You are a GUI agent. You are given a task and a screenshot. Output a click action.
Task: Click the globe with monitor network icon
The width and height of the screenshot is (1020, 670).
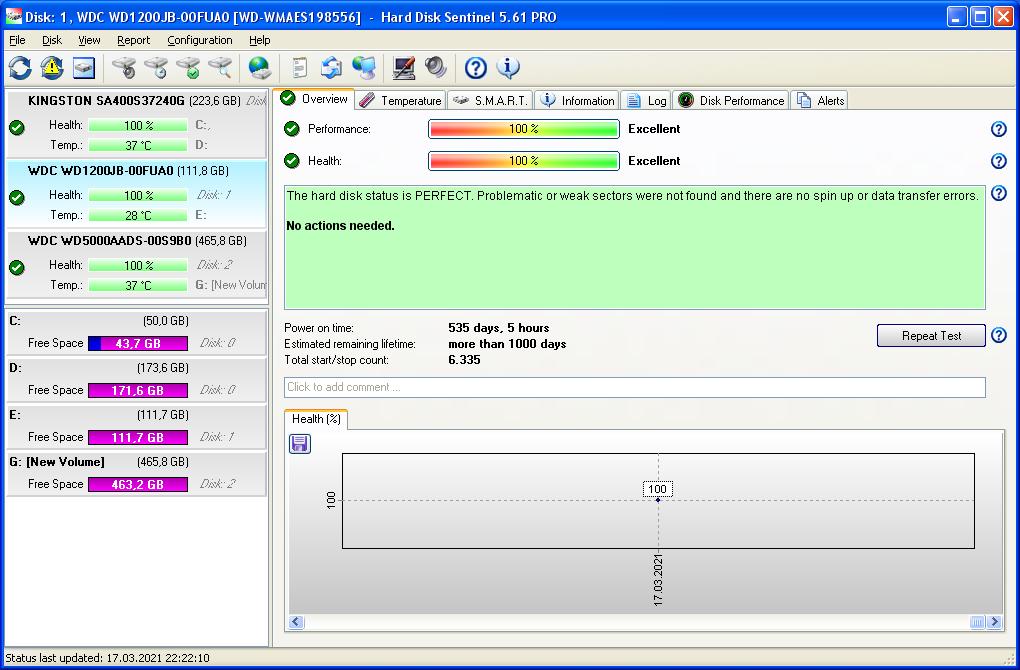coord(364,68)
